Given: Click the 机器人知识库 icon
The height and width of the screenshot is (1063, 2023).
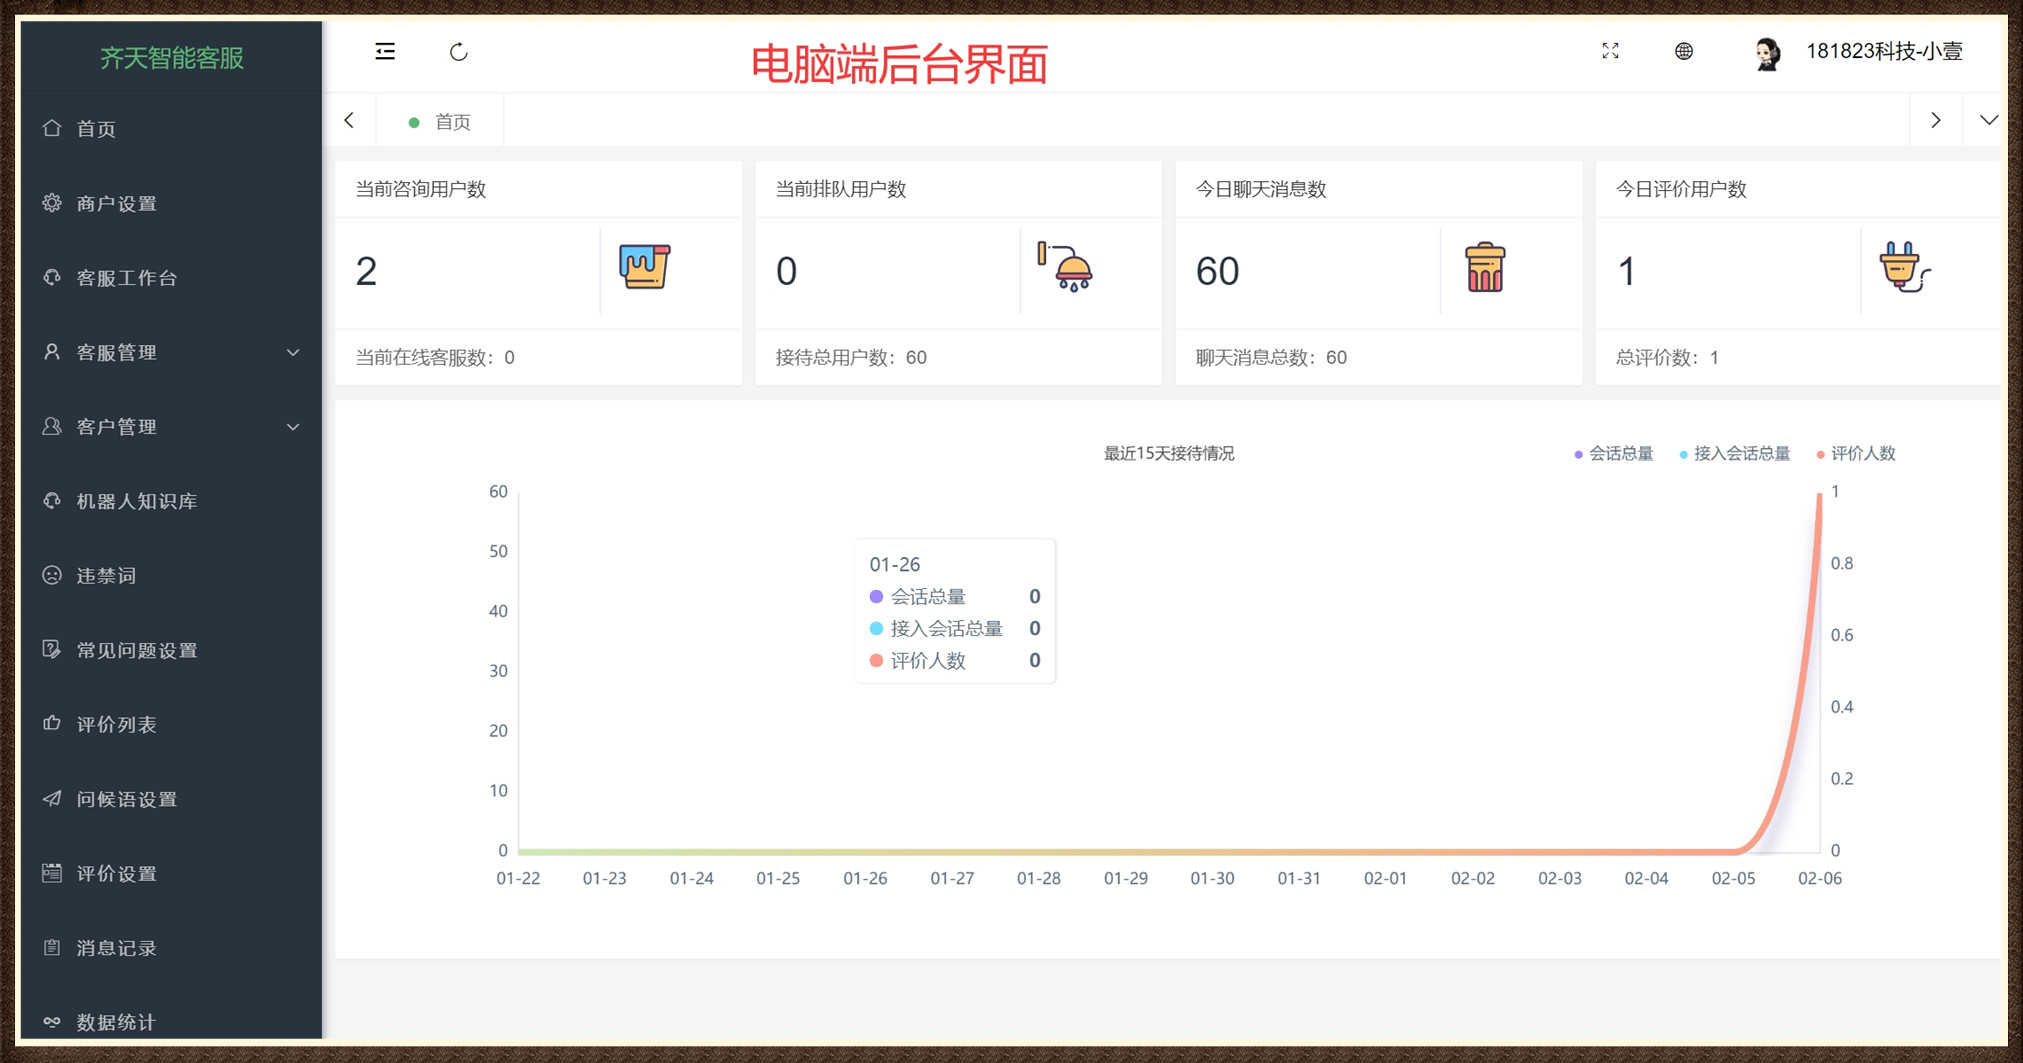Looking at the screenshot, I should pos(52,501).
